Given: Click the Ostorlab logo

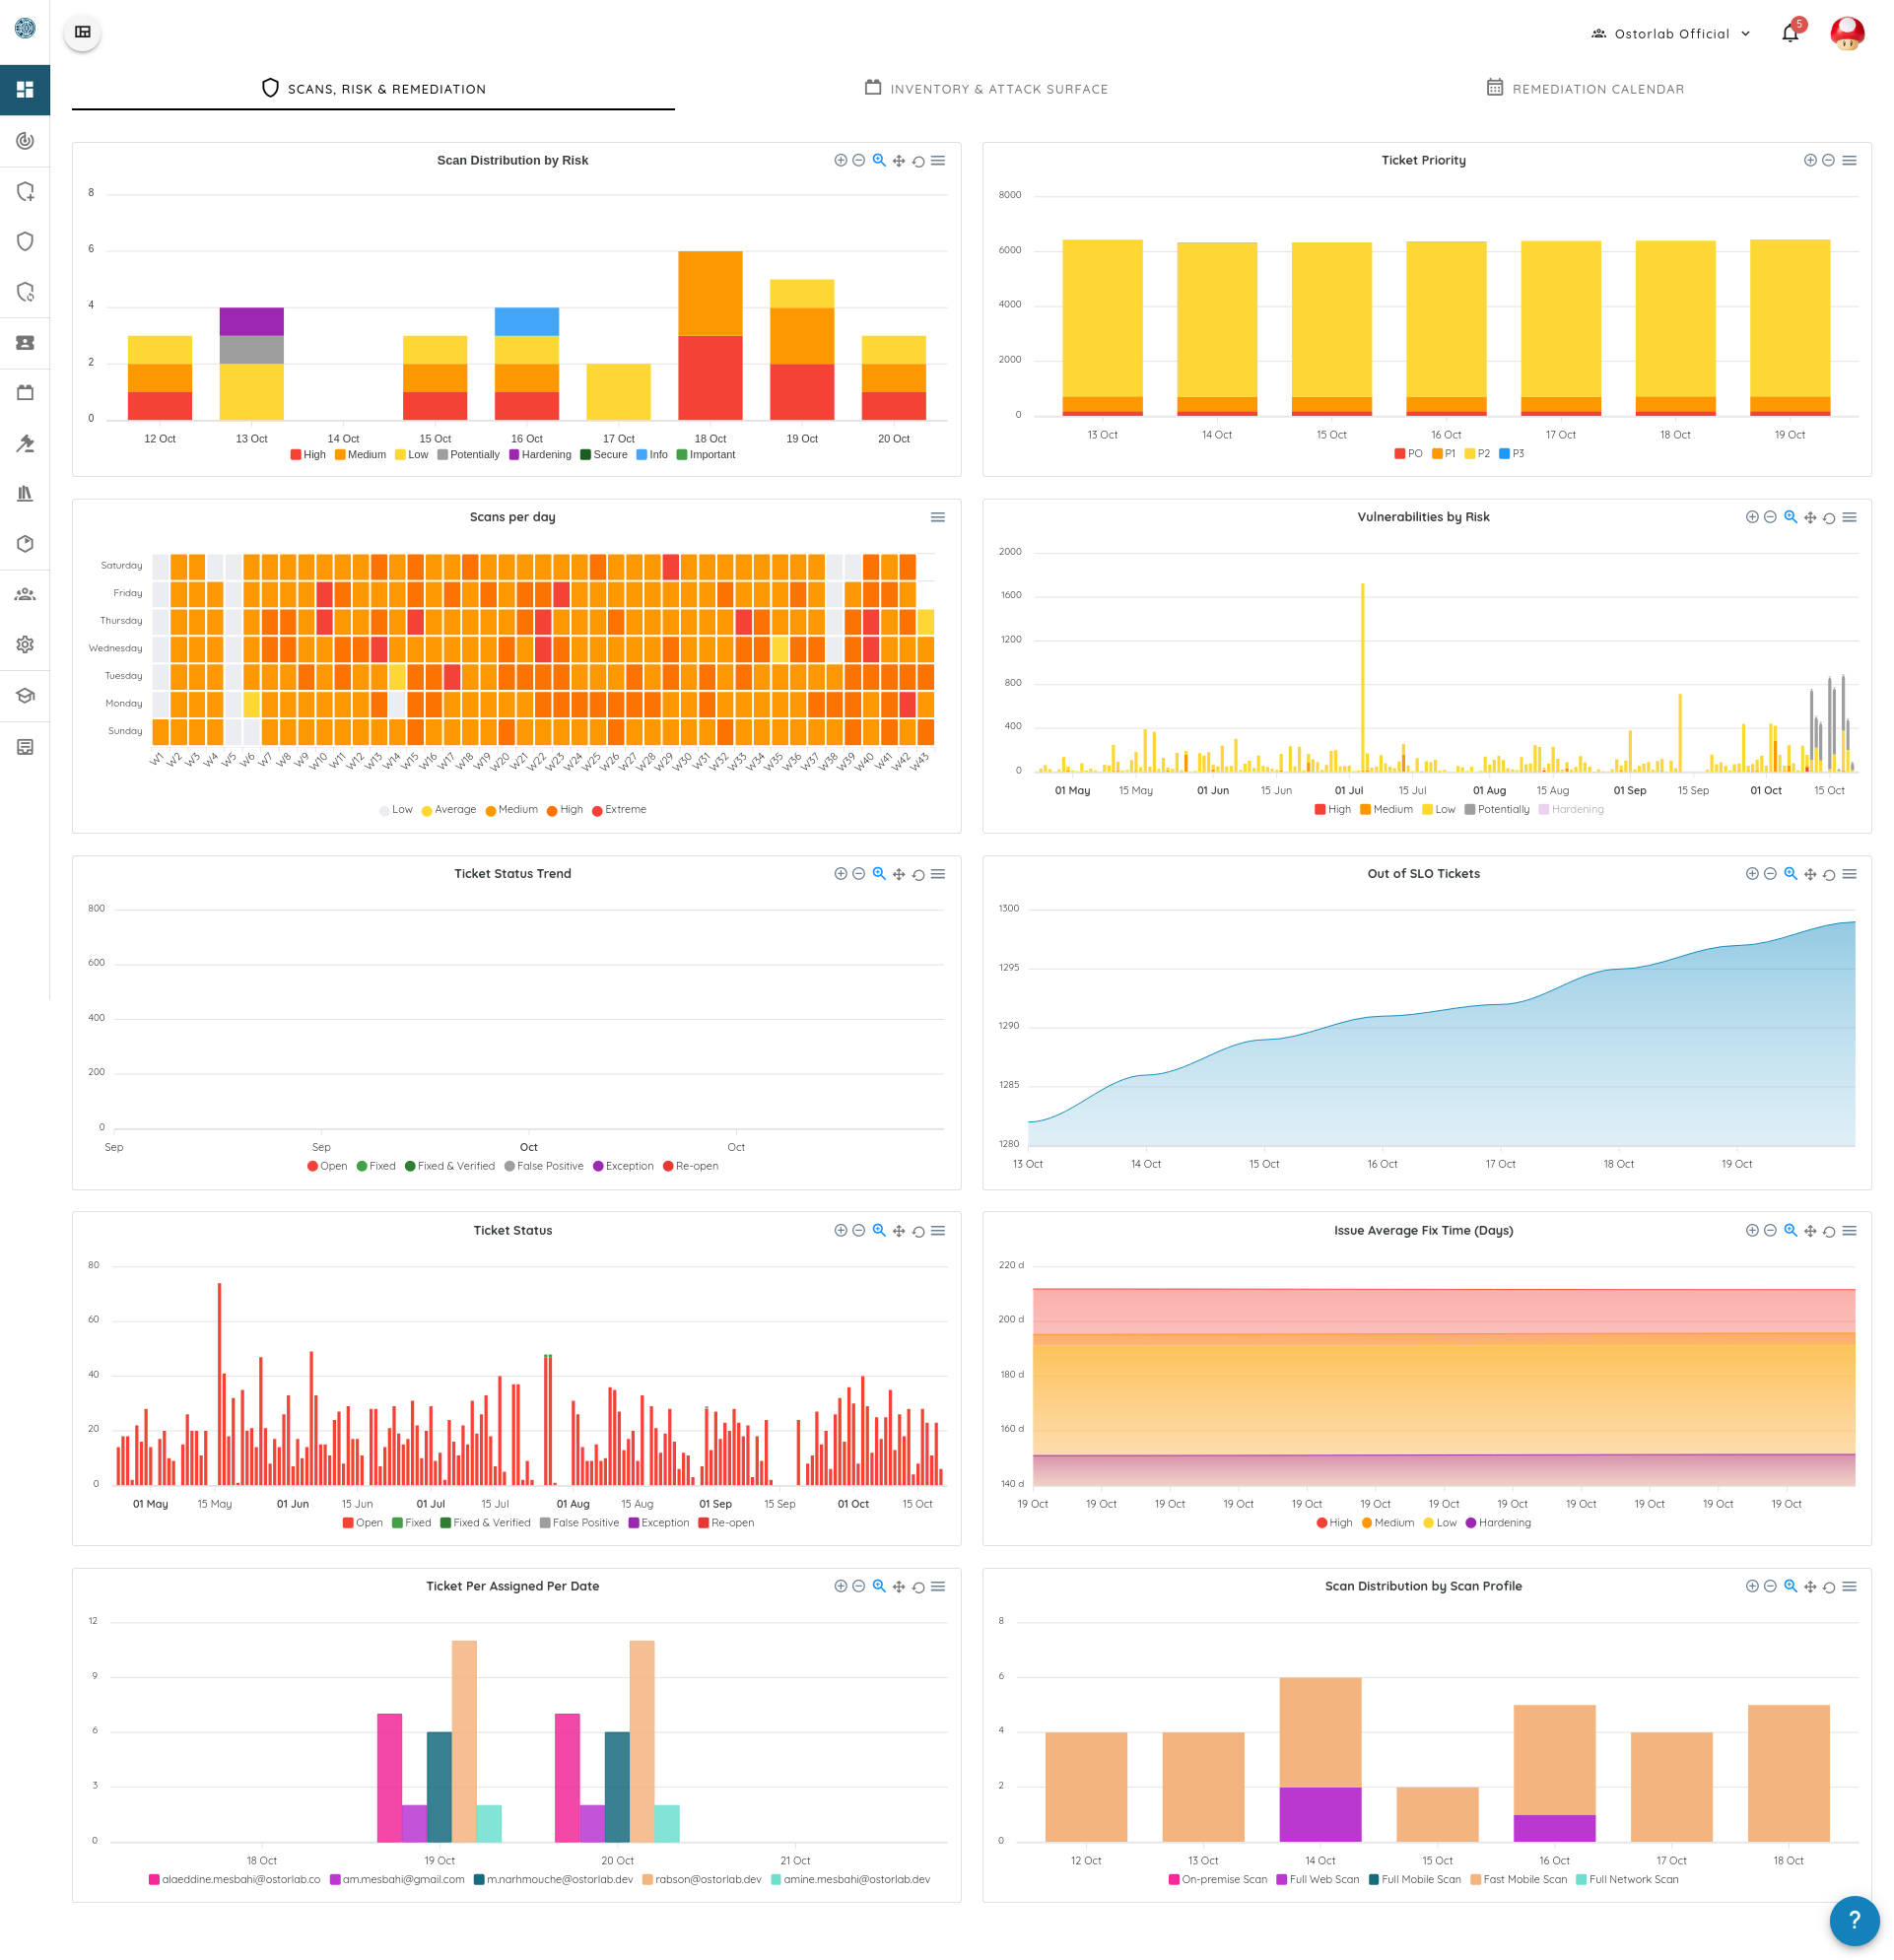Looking at the screenshot, I should coord(25,27).
